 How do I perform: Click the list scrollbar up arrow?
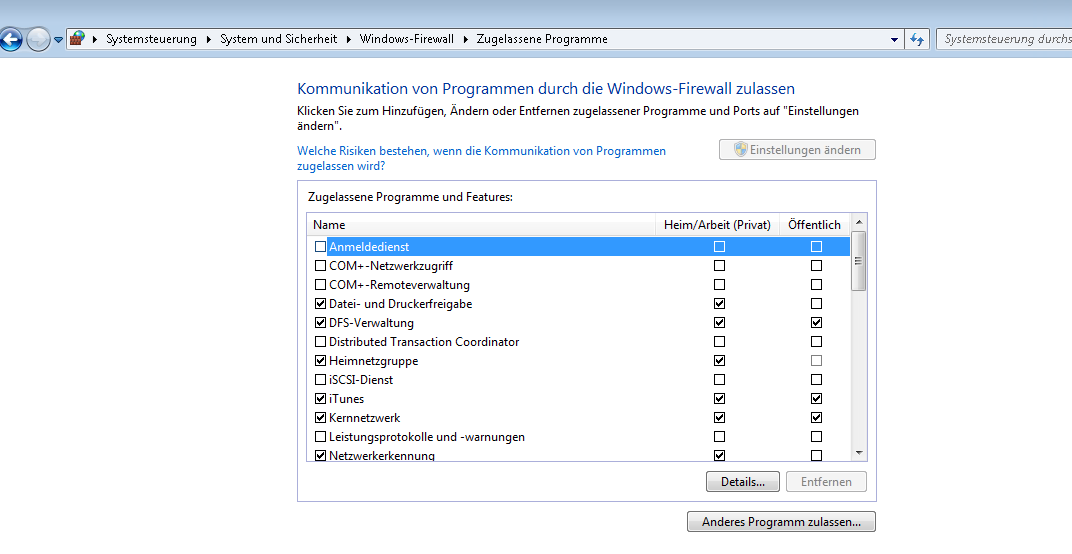click(x=859, y=222)
